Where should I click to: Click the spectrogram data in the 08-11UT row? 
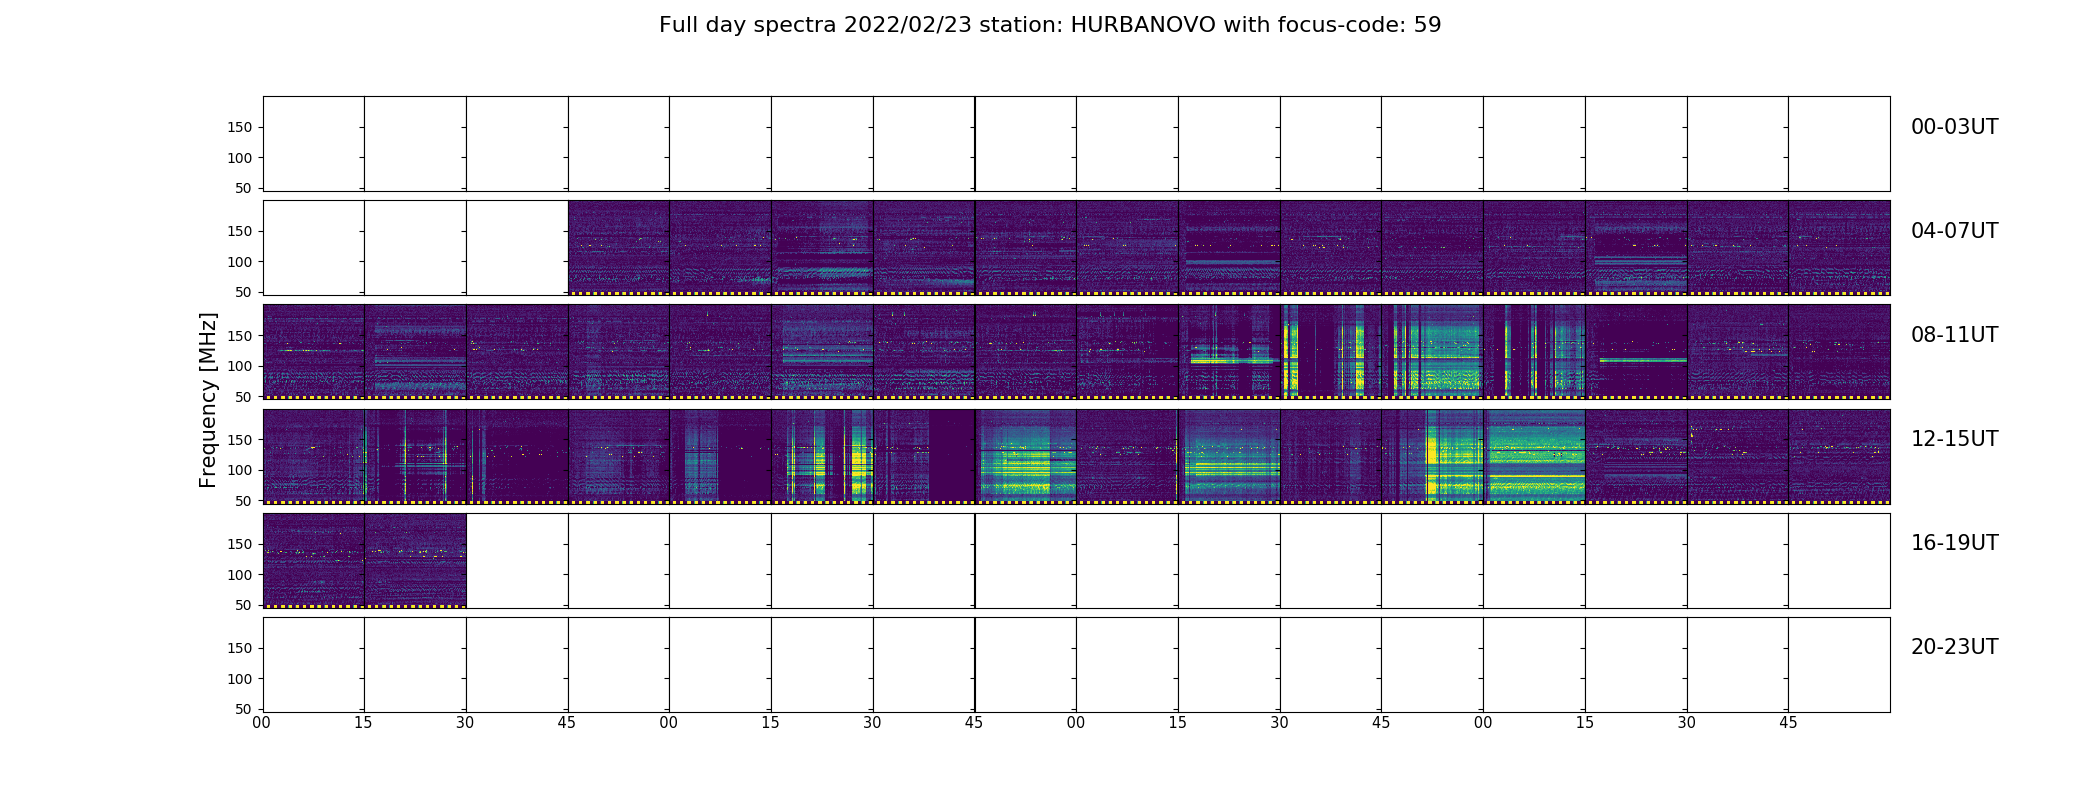pos(1076,352)
